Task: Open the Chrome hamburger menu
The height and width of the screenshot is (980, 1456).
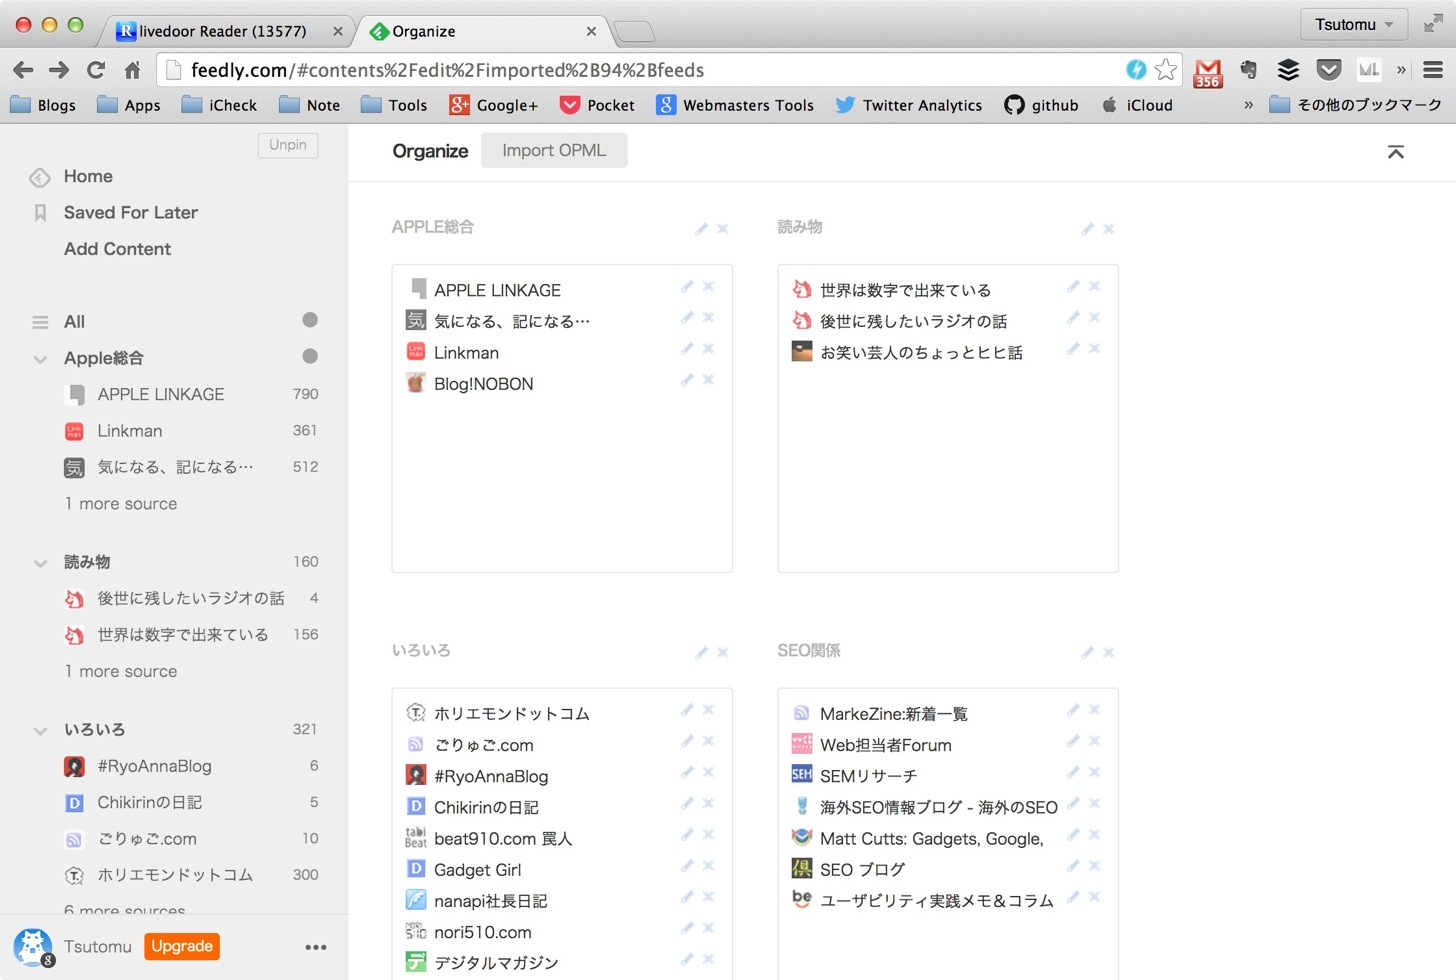Action: (1433, 69)
